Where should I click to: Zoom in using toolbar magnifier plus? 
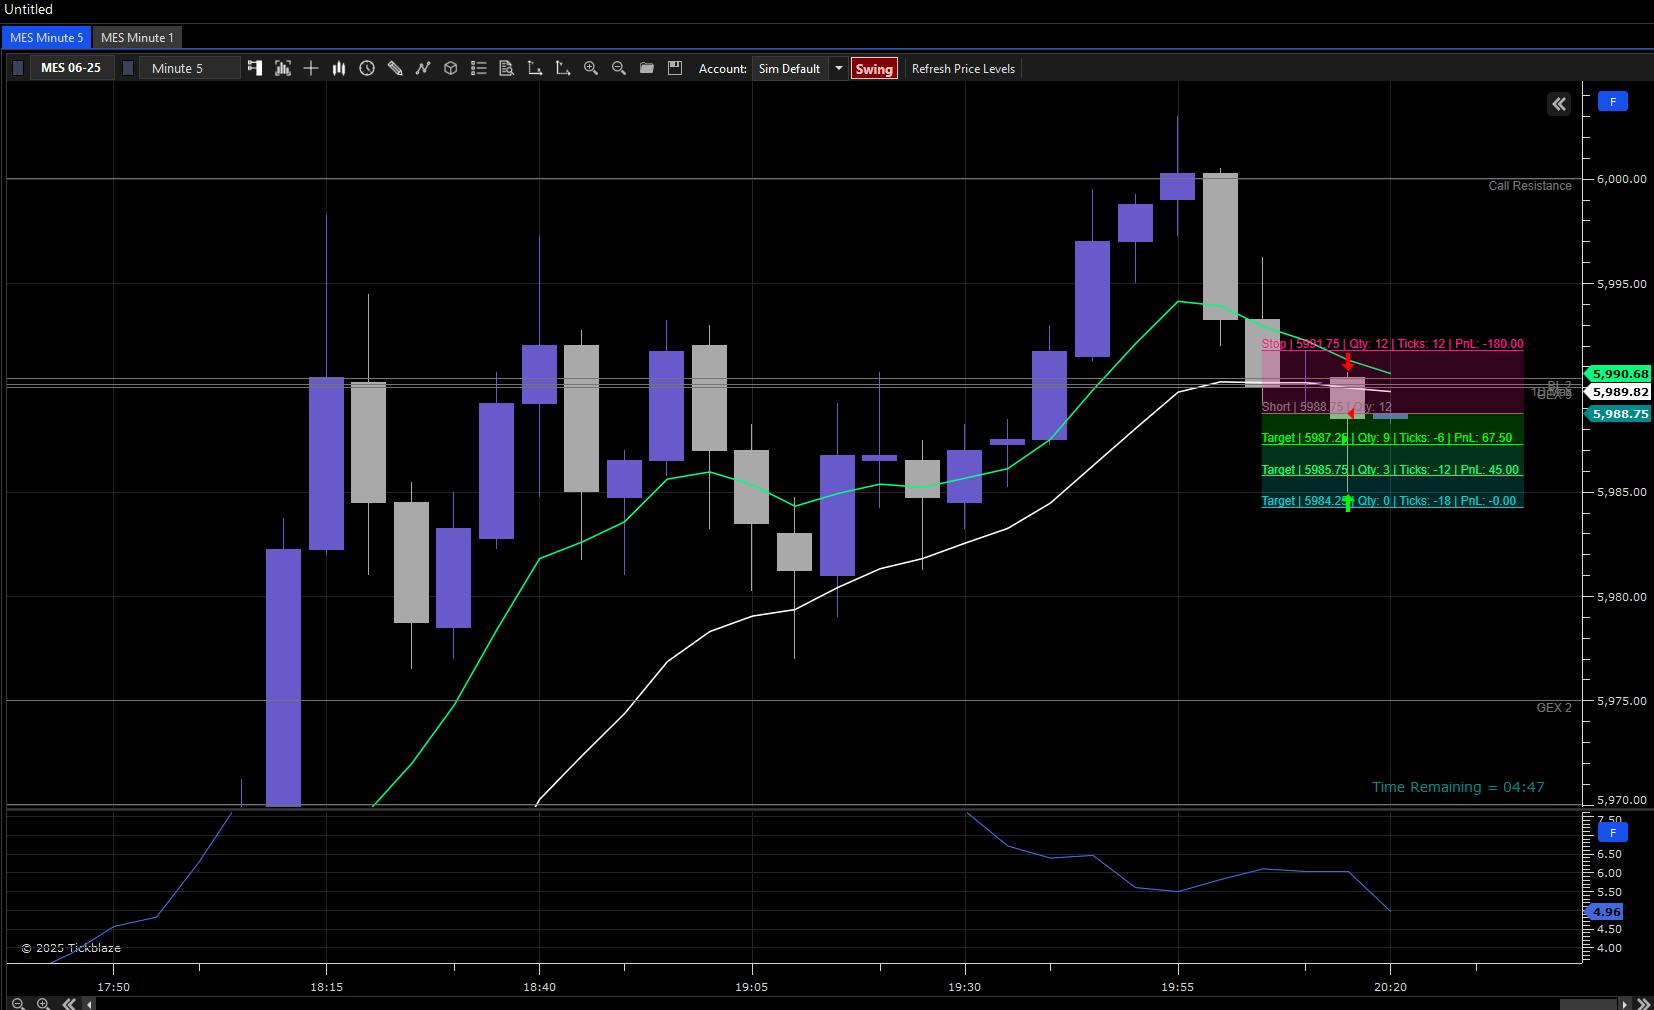tap(591, 68)
